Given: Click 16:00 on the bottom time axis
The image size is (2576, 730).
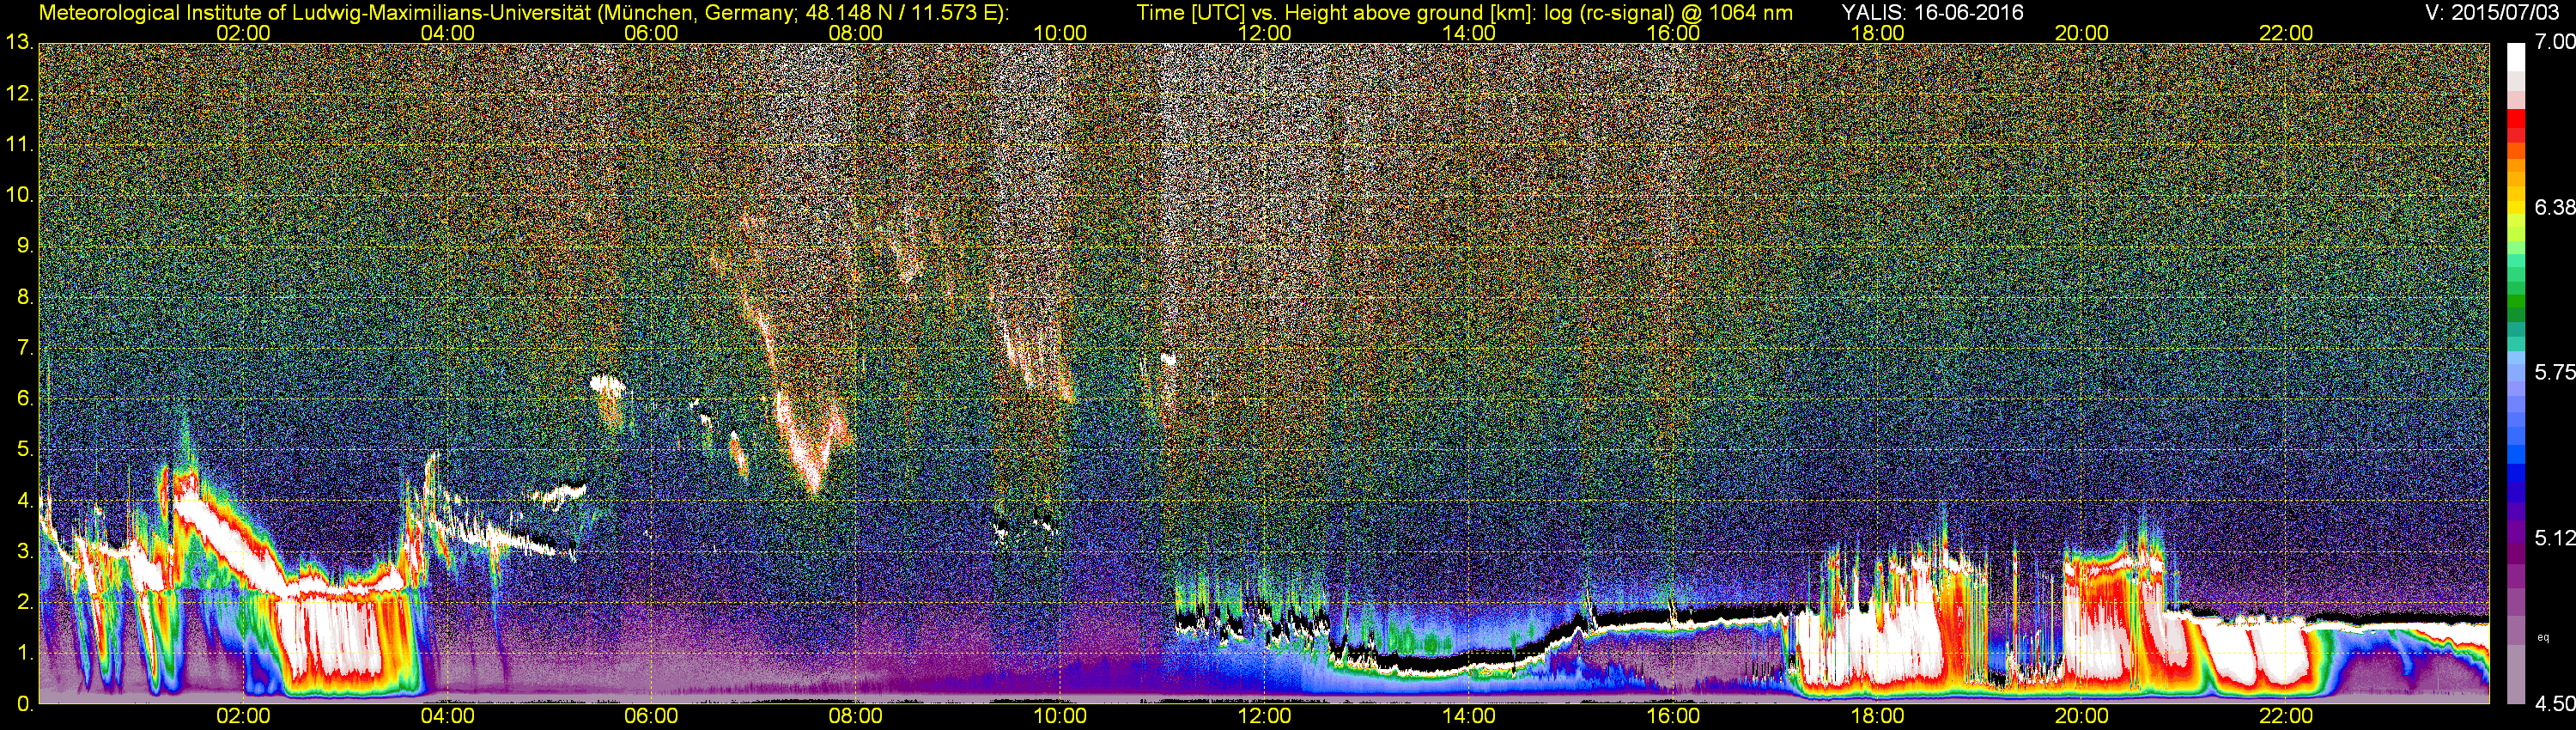Looking at the screenshot, I should [1673, 716].
